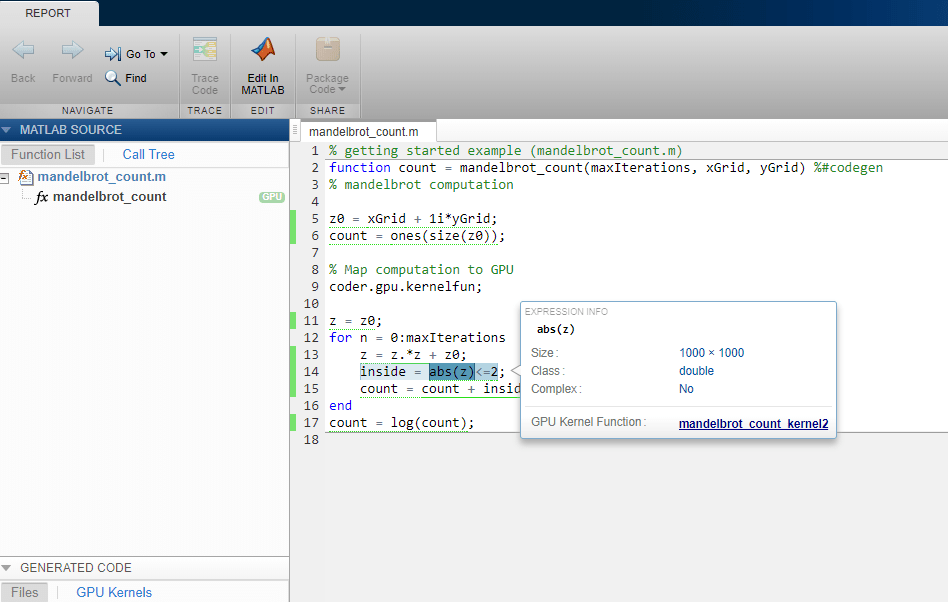Open the GPU Kernels tab
This screenshot has width=948, height=602.
pos(114,592)
